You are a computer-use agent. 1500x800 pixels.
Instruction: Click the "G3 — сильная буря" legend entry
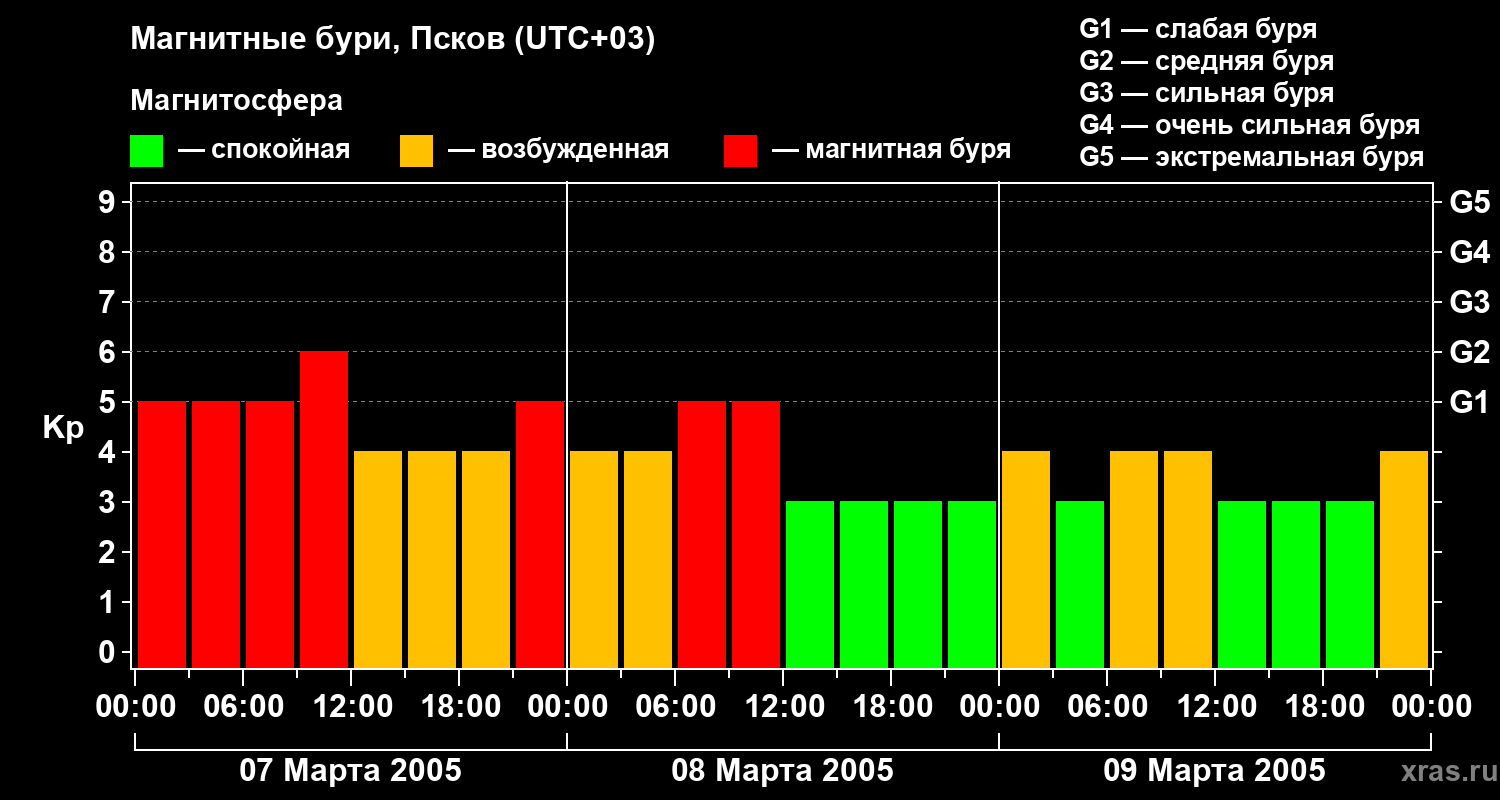[x=1206, y=93]
